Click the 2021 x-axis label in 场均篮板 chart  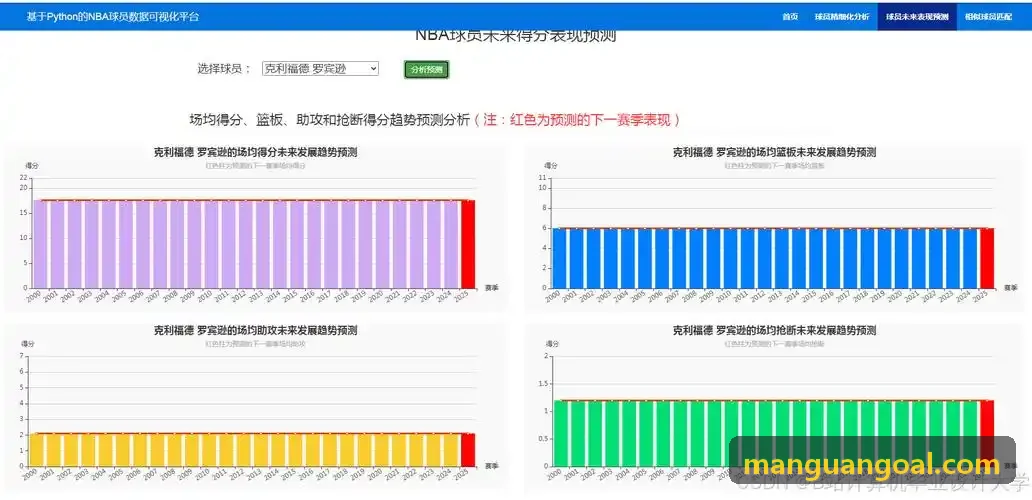pos(913,297)
